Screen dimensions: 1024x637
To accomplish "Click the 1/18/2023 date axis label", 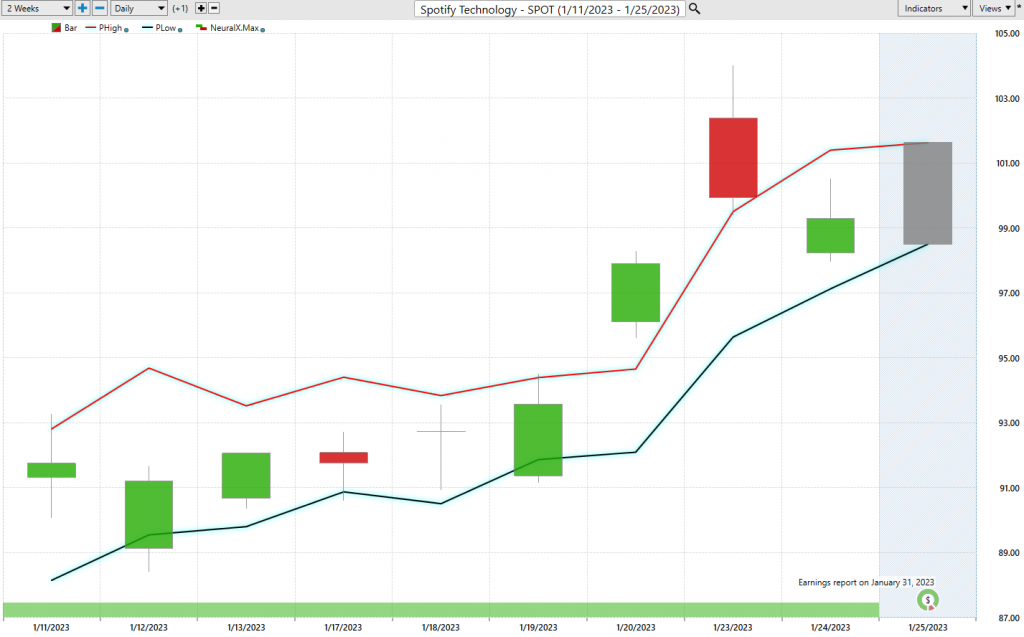I will coord(440,627).
